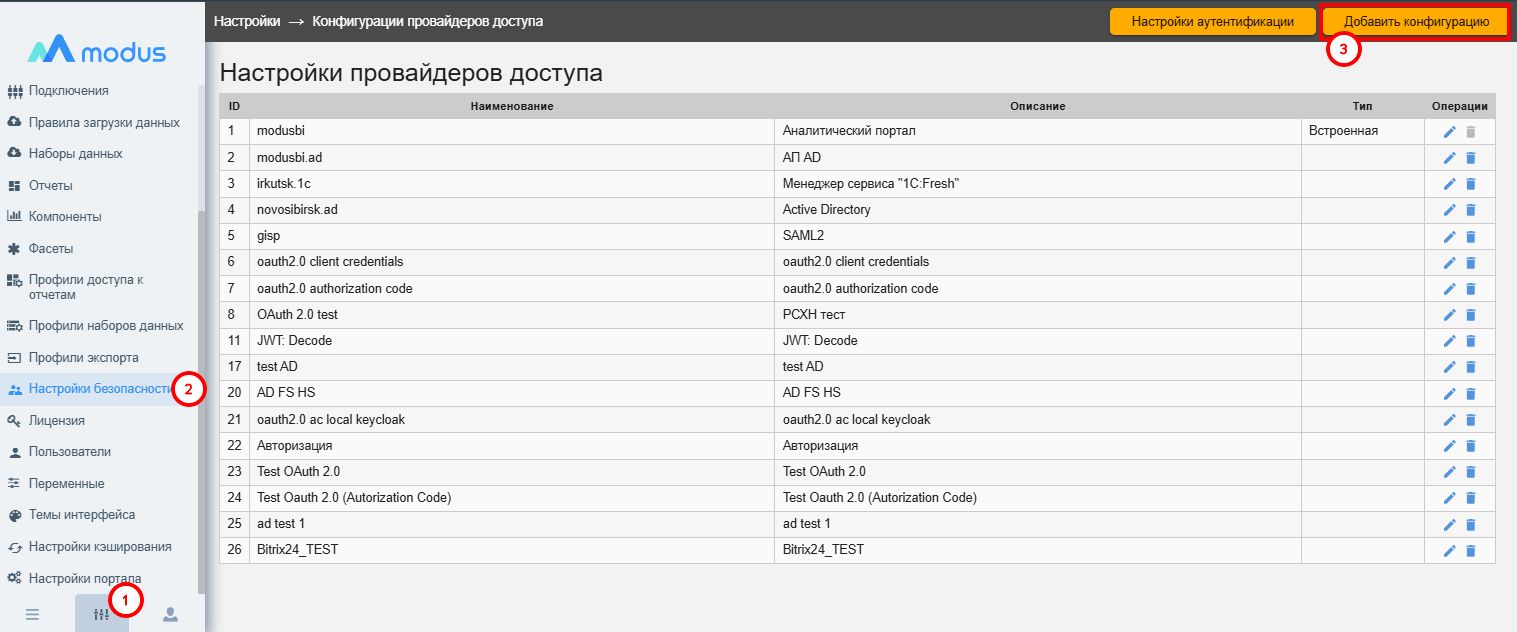The width and height of the screenshot is (1517, 632).
Task: Delete the AD FS HS configuration
Action: coord(1470,393)
